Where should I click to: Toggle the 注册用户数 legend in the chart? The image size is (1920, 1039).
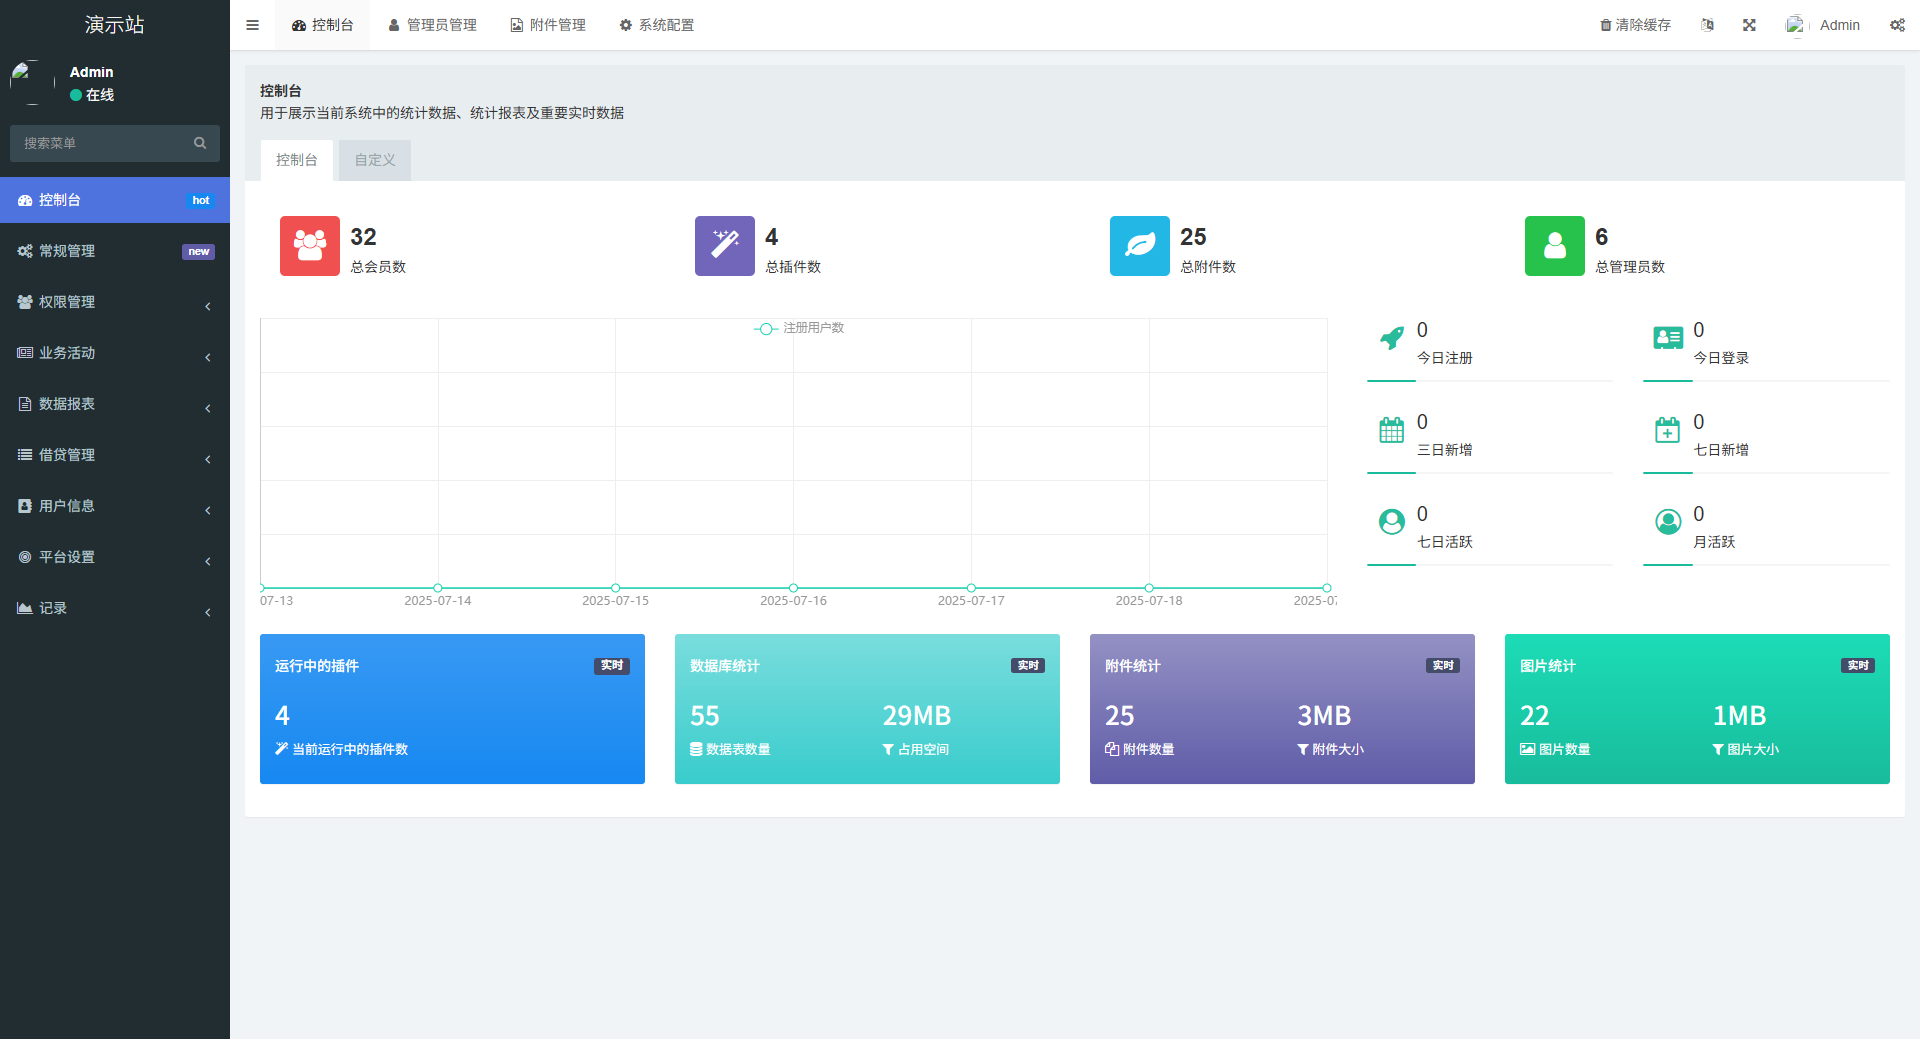pos(798,328)
